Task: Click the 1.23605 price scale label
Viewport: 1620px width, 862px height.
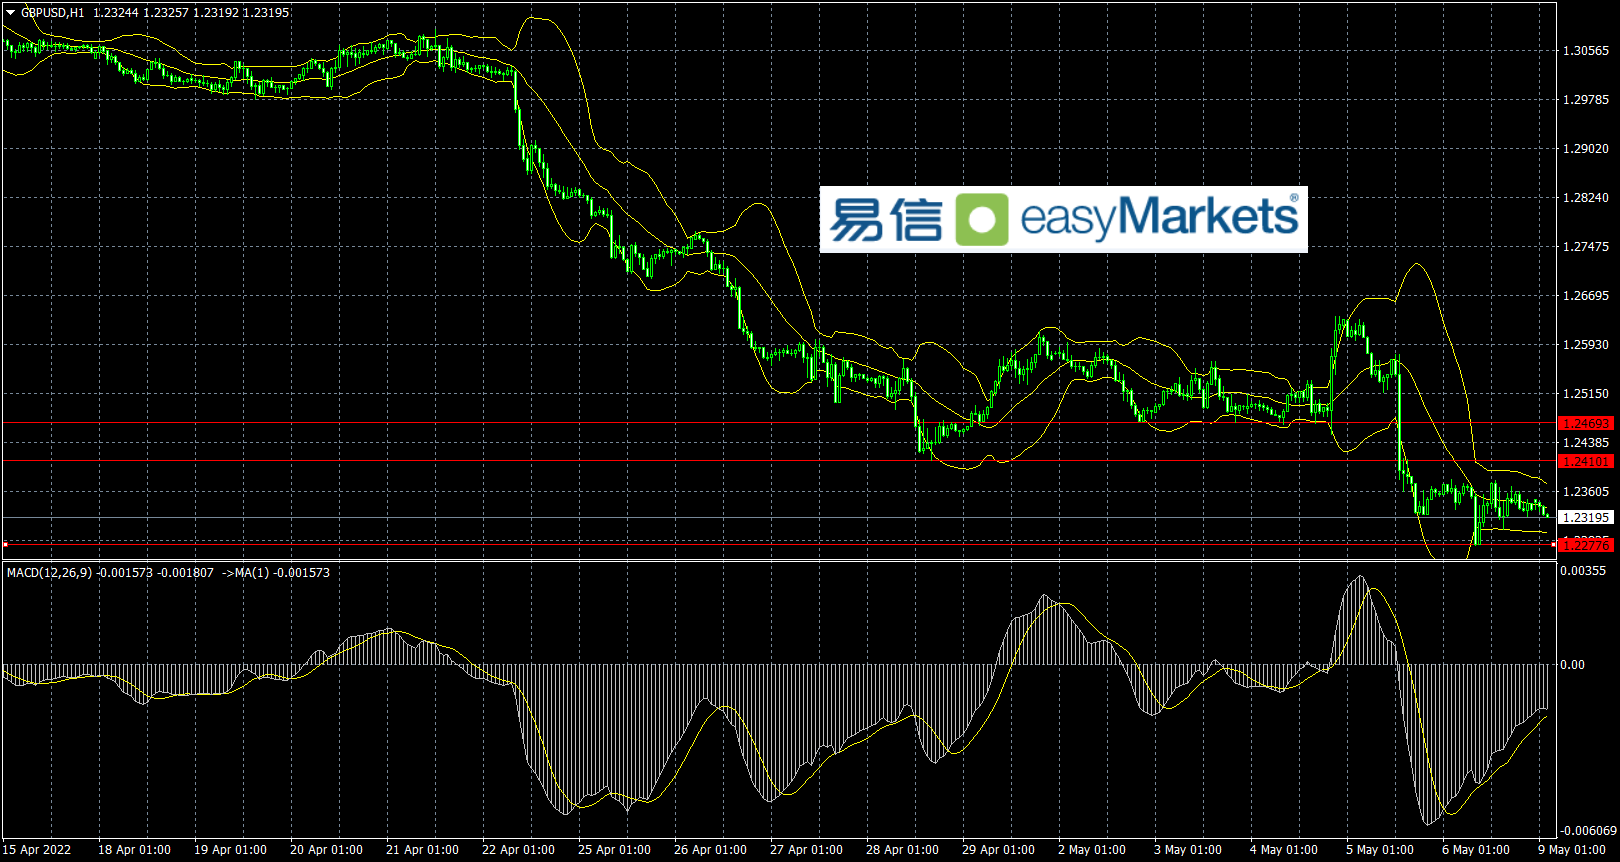Action: [x=1586, y=492]
